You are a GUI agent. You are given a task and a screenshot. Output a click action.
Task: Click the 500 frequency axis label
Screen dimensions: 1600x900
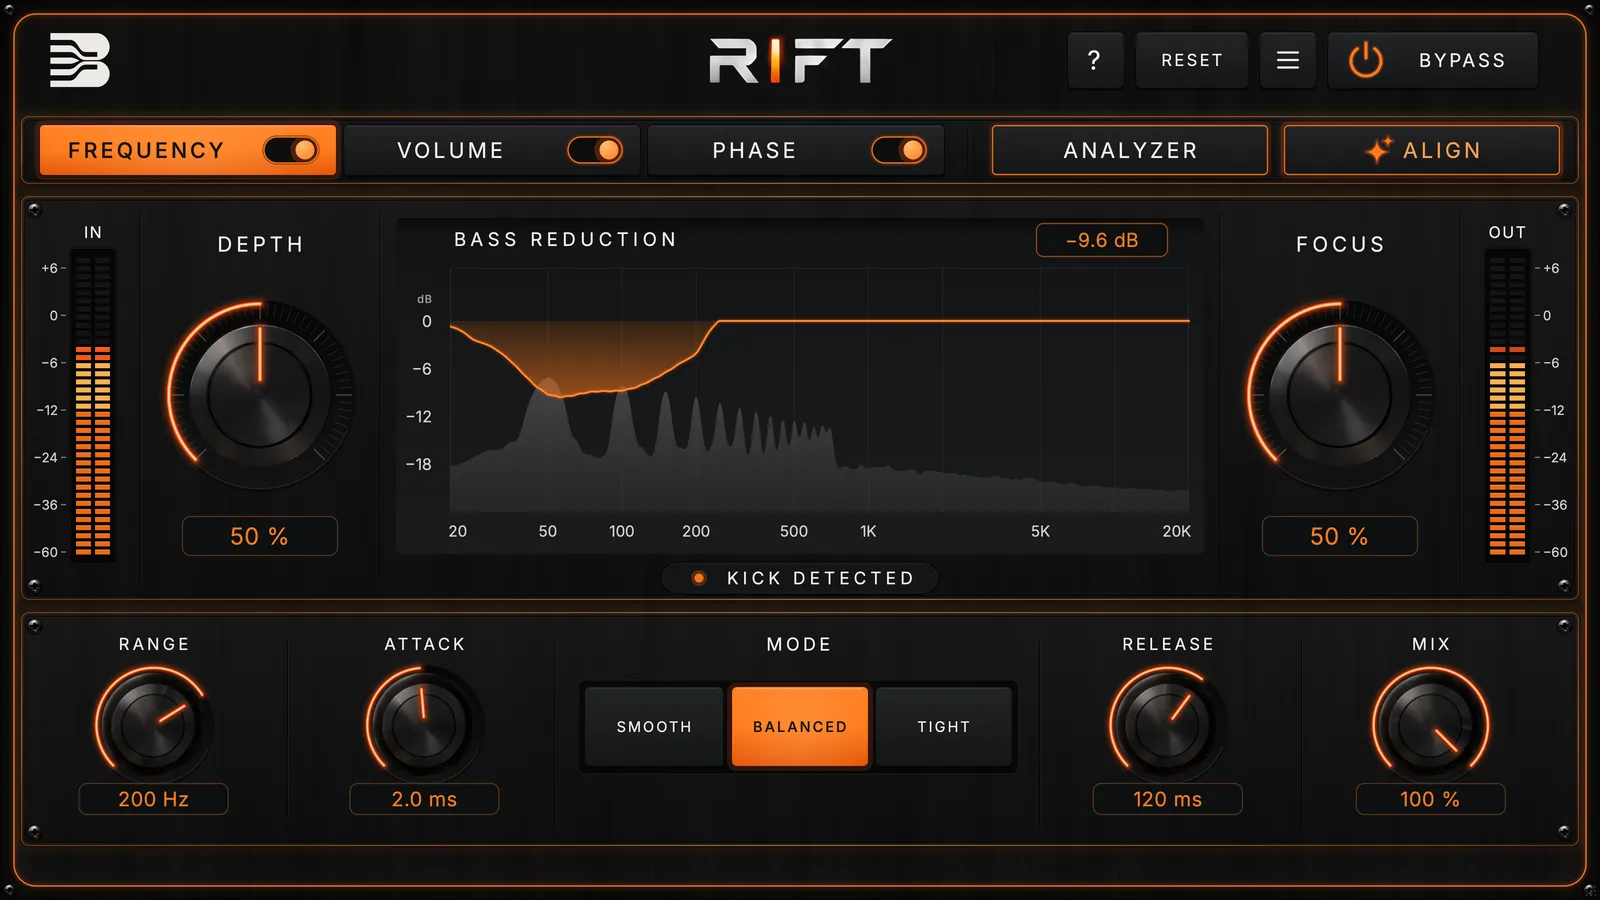(794, 531)
